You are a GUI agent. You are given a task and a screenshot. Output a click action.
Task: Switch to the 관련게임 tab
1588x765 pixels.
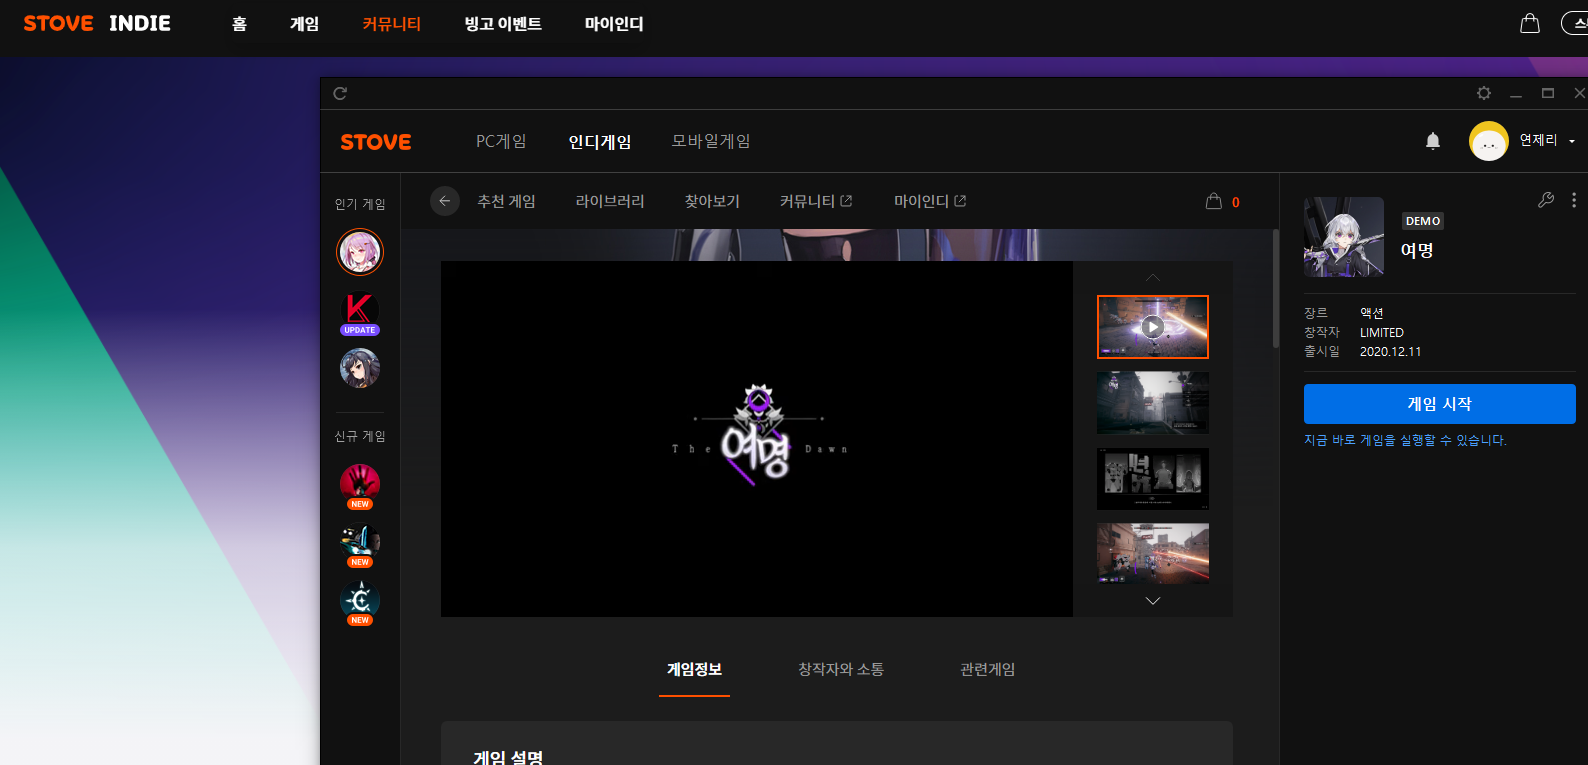[987, 669]
